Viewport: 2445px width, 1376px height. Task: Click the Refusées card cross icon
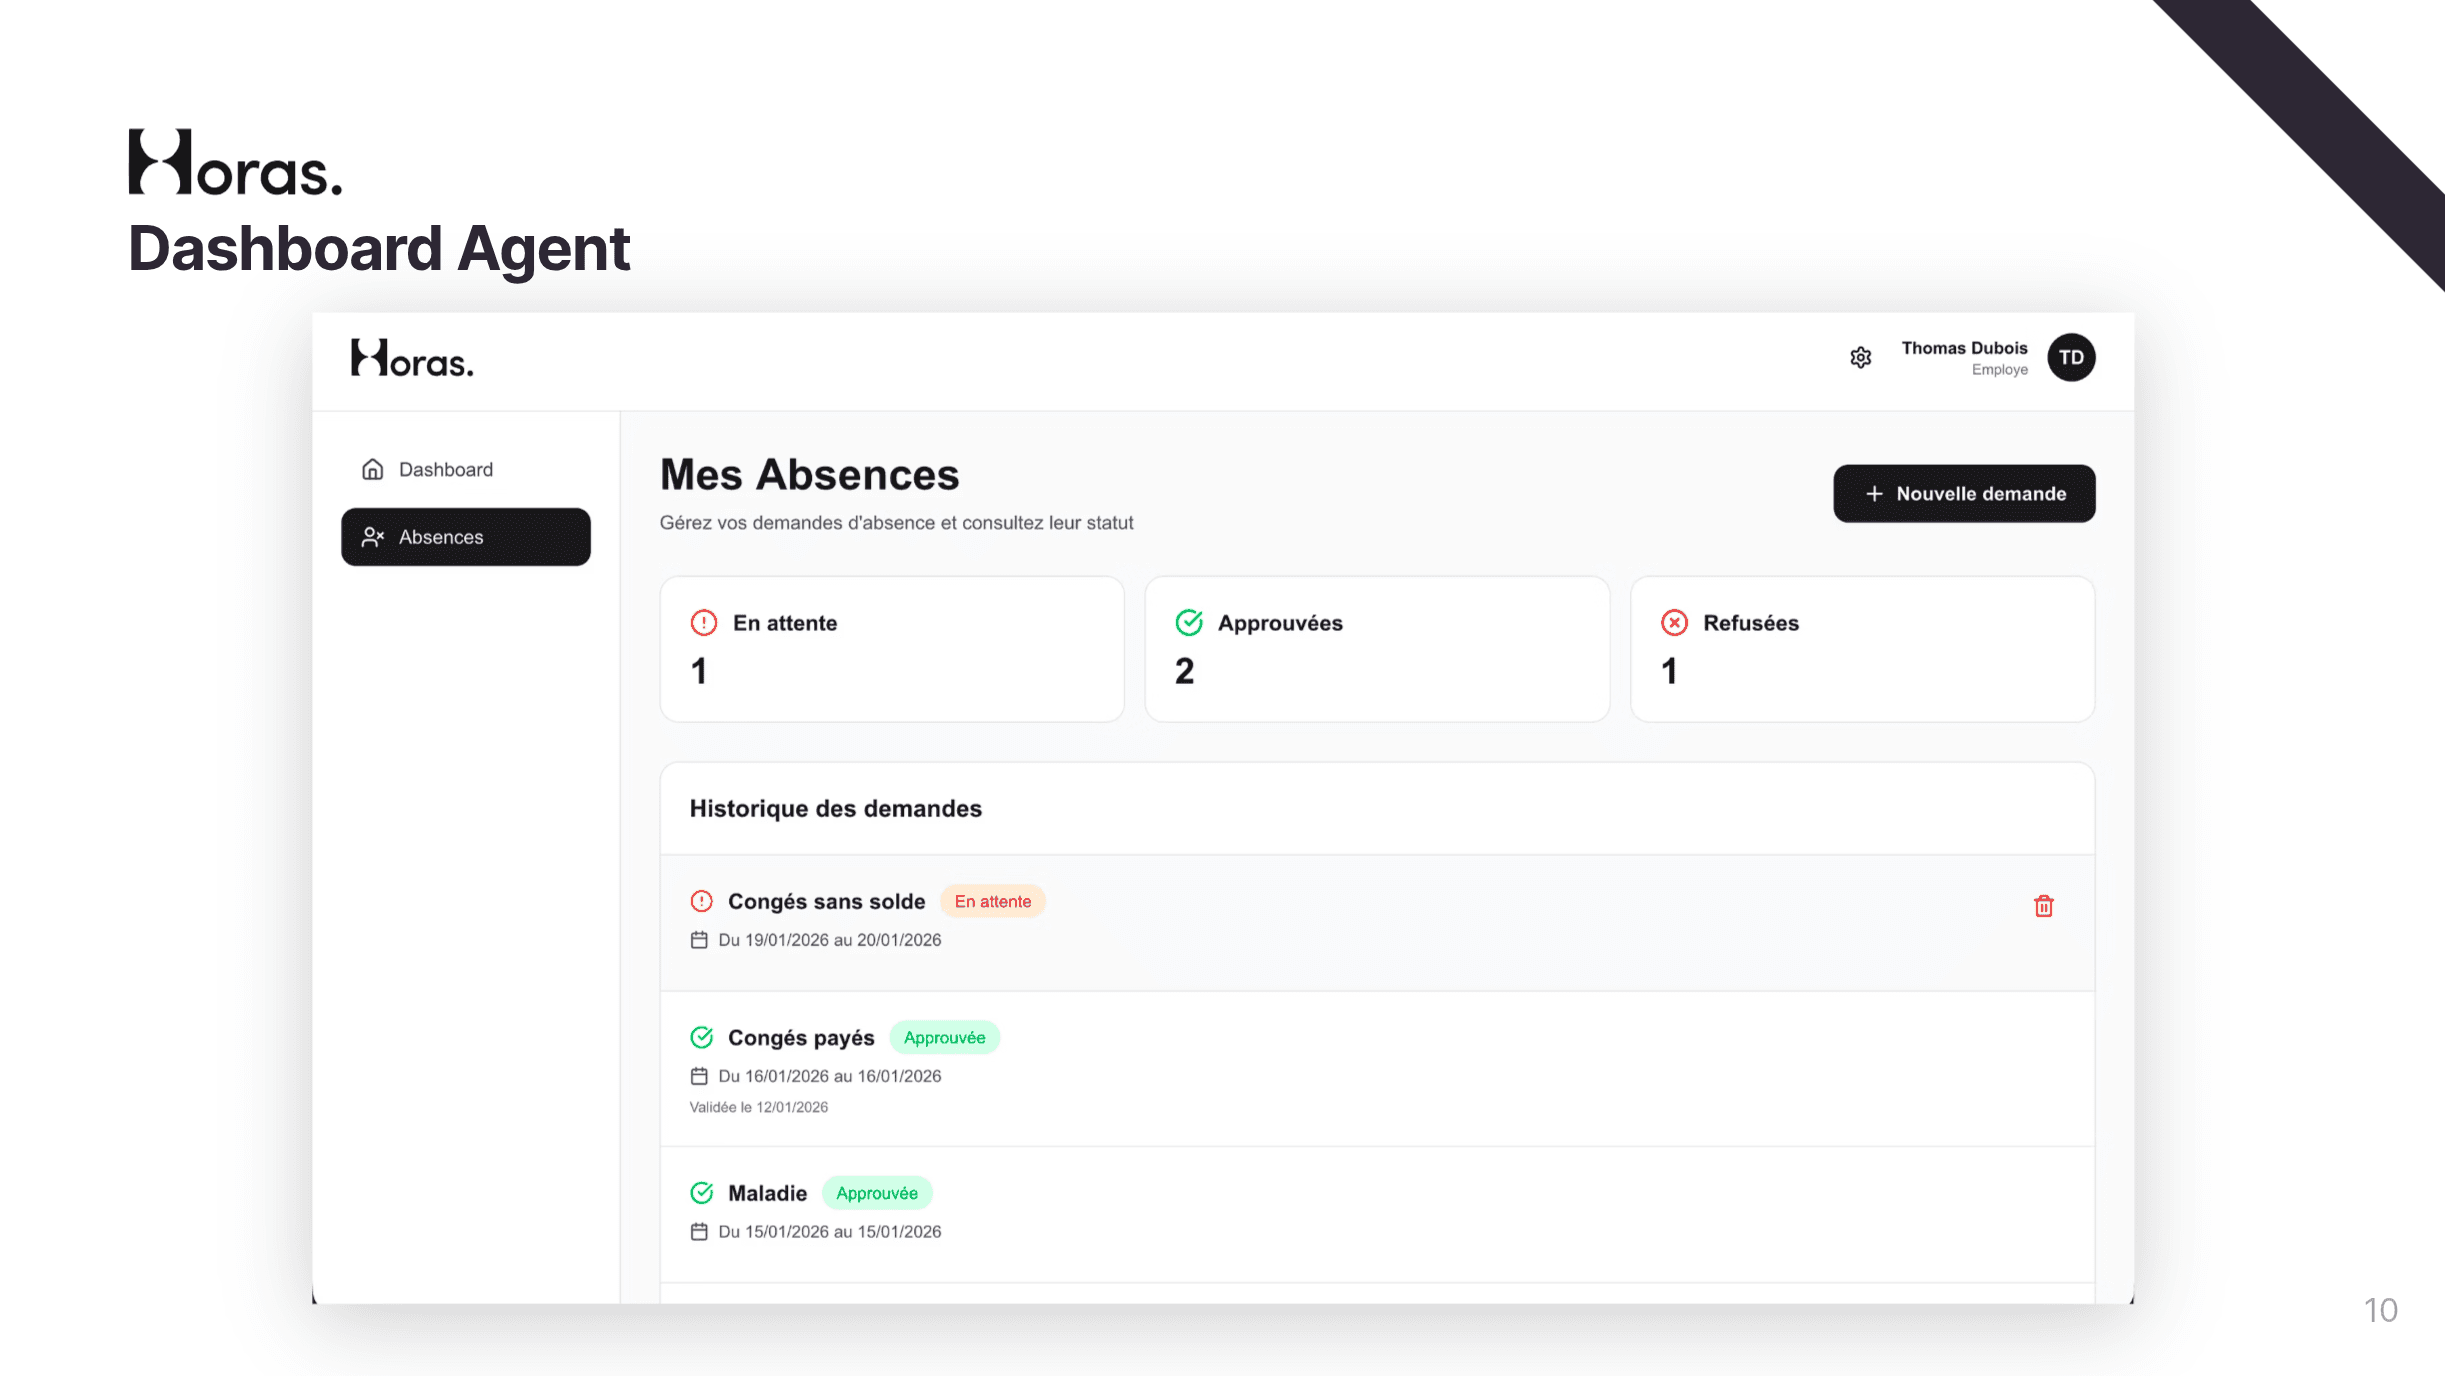[x=1674, y=623]
